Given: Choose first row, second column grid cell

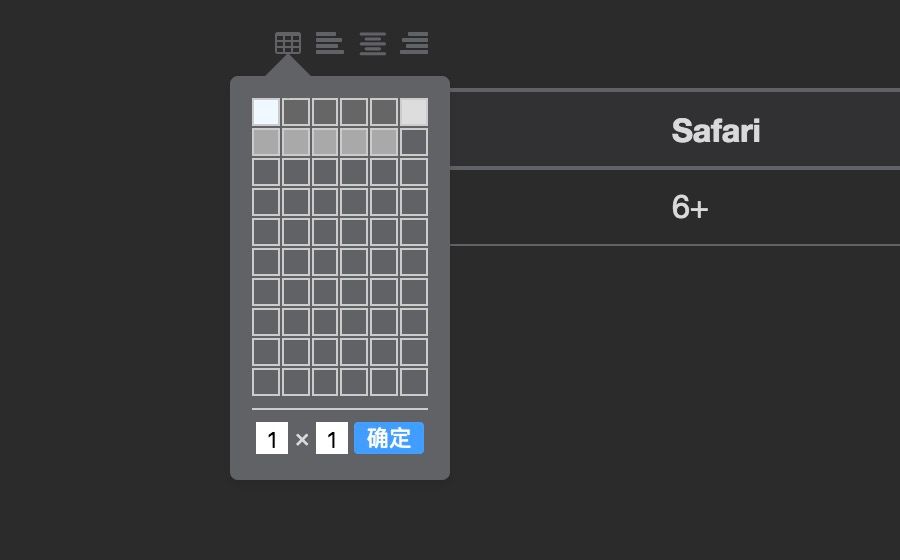Looking at the screenshot, I should [296, 112].
